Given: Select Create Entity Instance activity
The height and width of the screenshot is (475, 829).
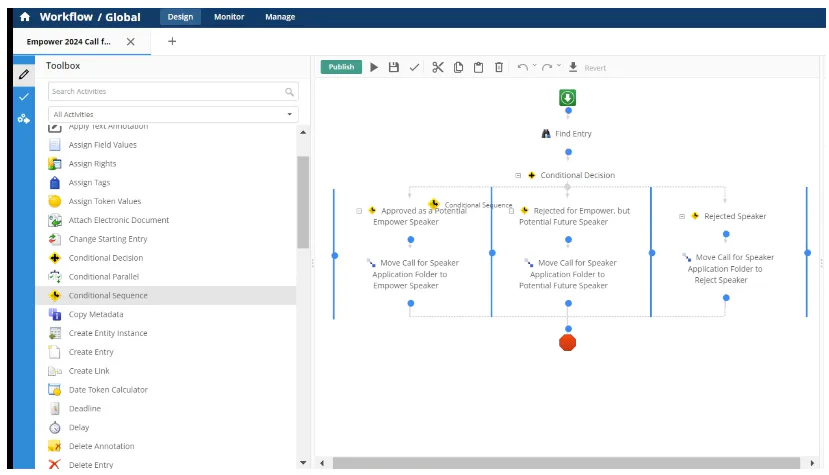Looking at the screenshot, I should click(x=165, y=333).
